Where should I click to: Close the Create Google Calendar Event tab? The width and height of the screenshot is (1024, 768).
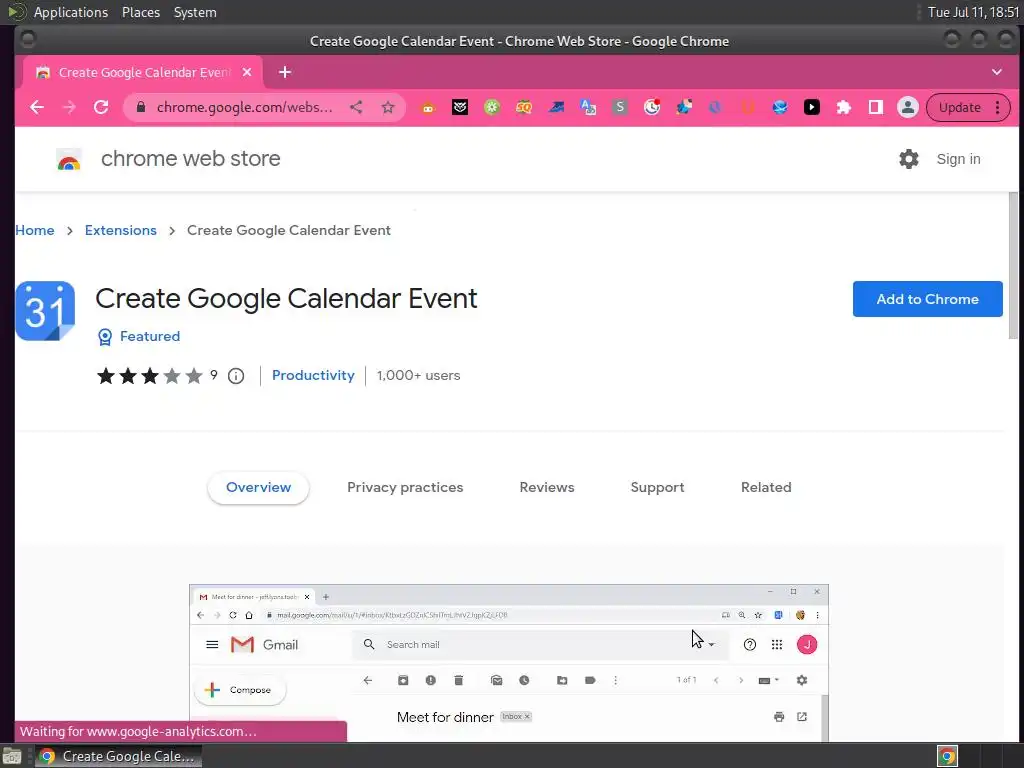pyautogui.click(x=247, y=72)
